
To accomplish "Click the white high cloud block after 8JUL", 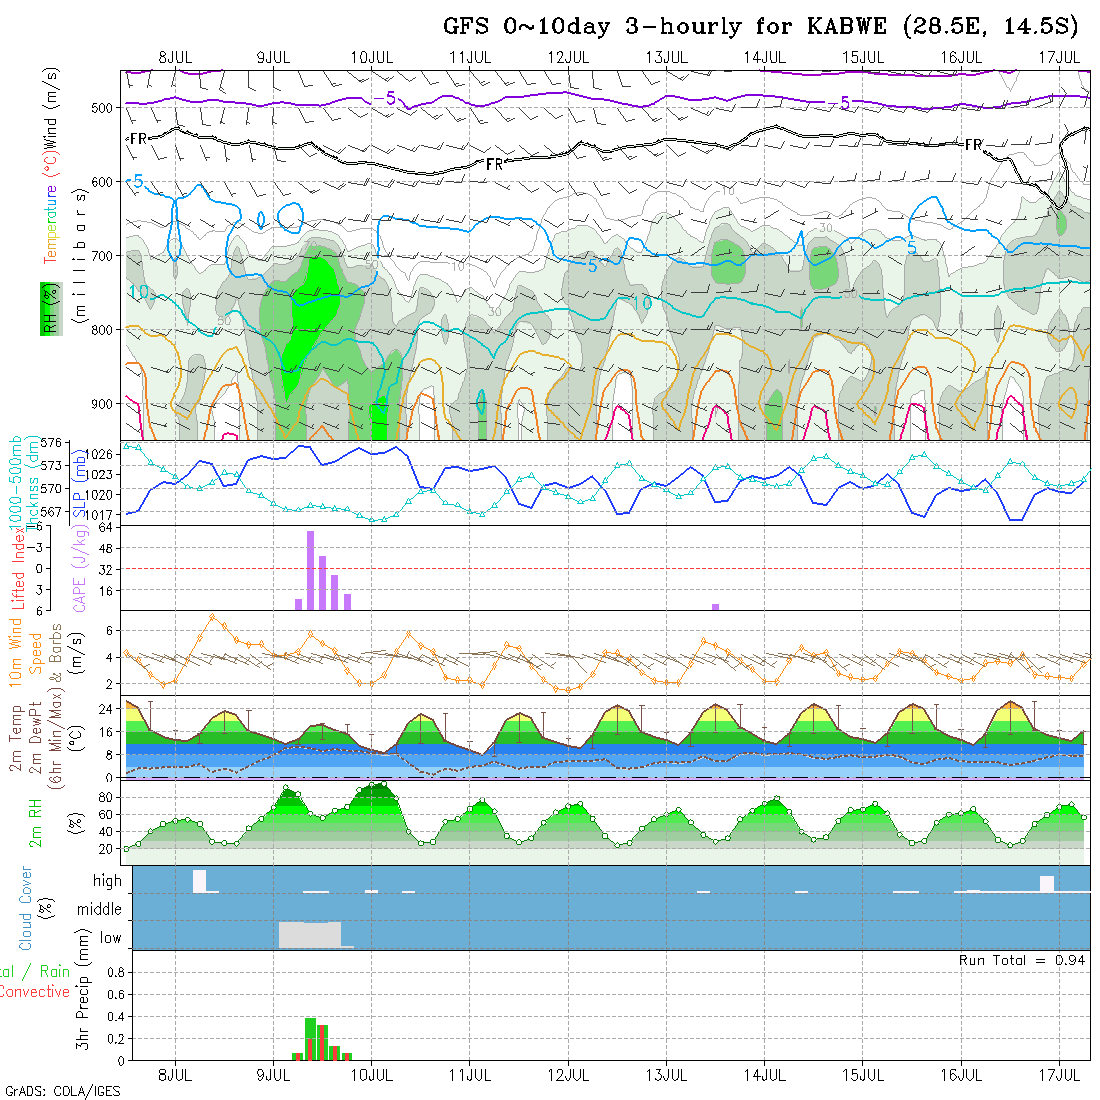I will click(199, 881).
